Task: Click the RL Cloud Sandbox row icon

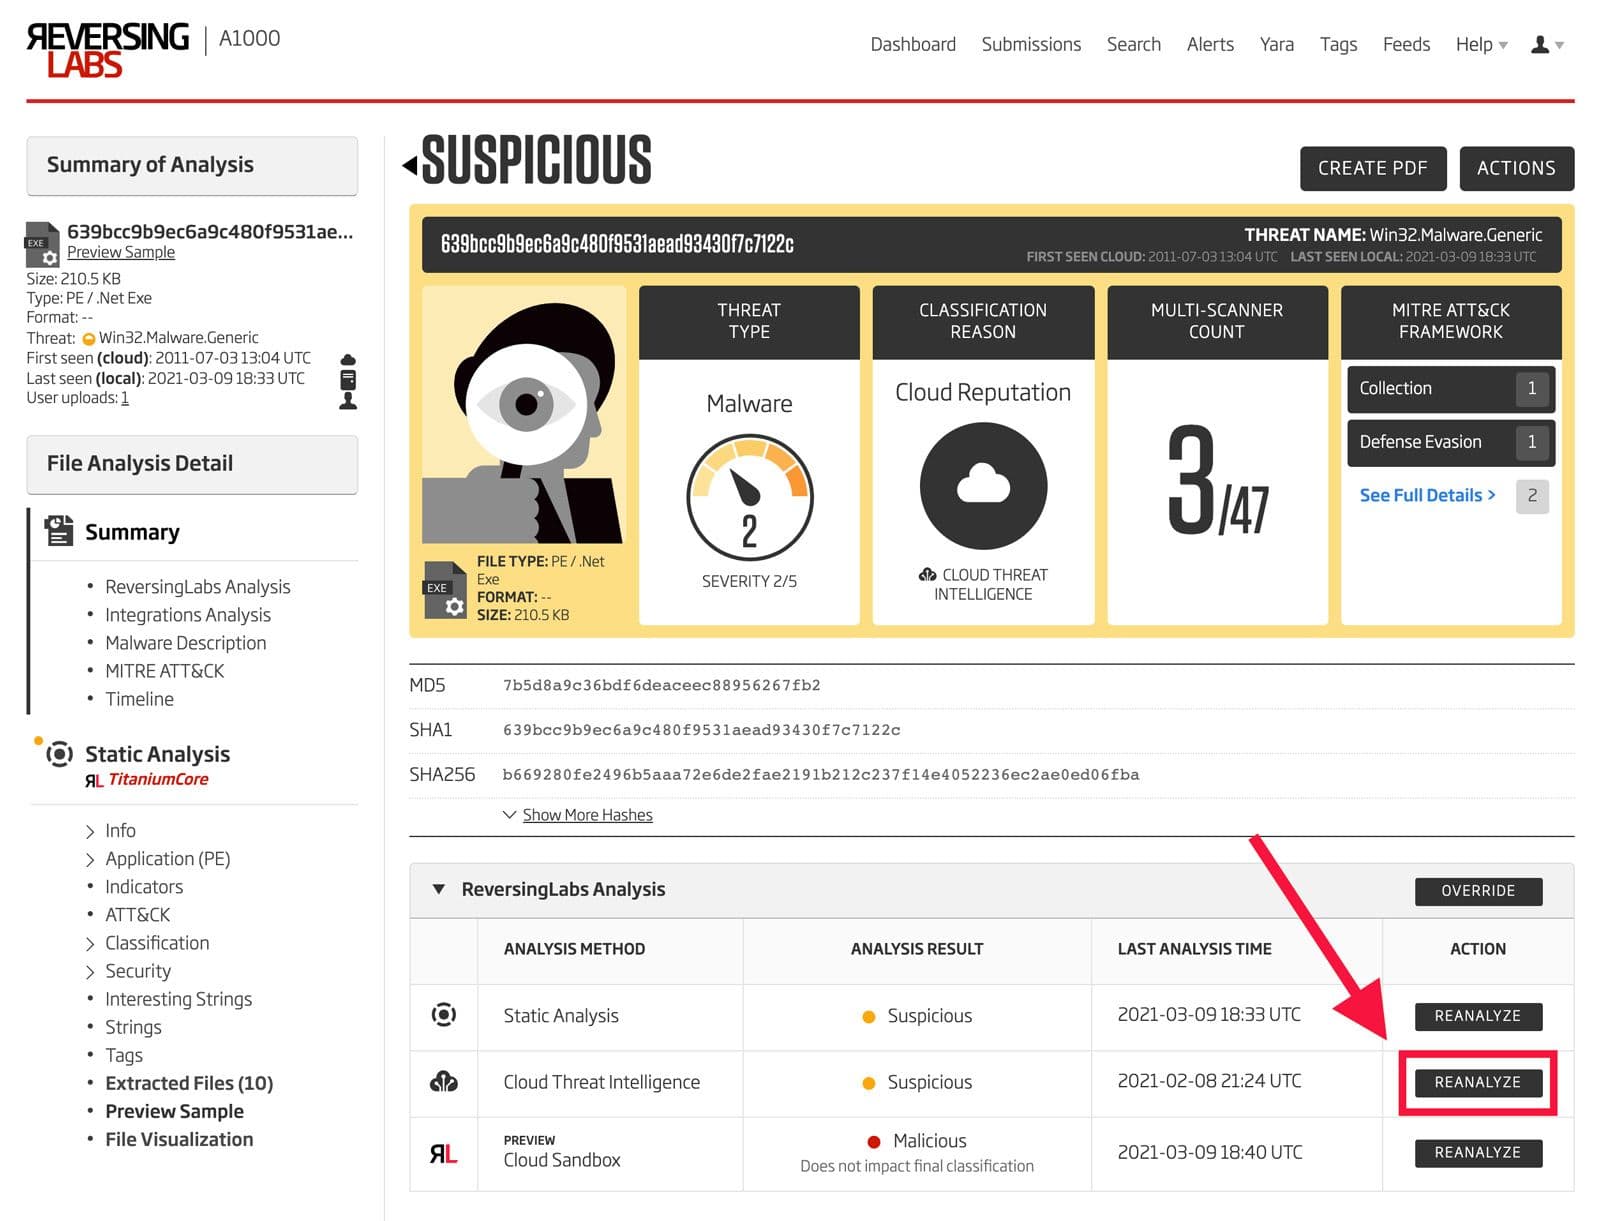Action: tap(444, 1154)
